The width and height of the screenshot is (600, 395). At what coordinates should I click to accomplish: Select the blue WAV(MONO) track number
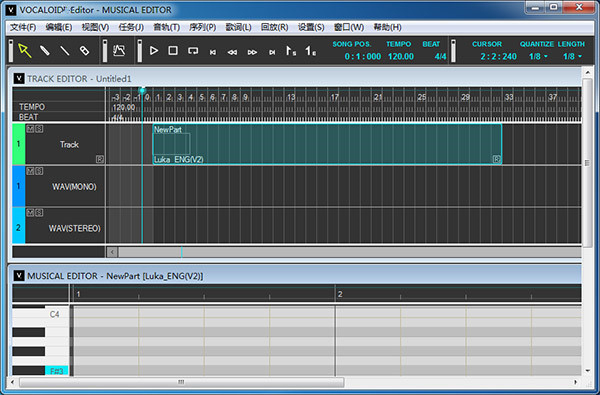coord(19,186)
